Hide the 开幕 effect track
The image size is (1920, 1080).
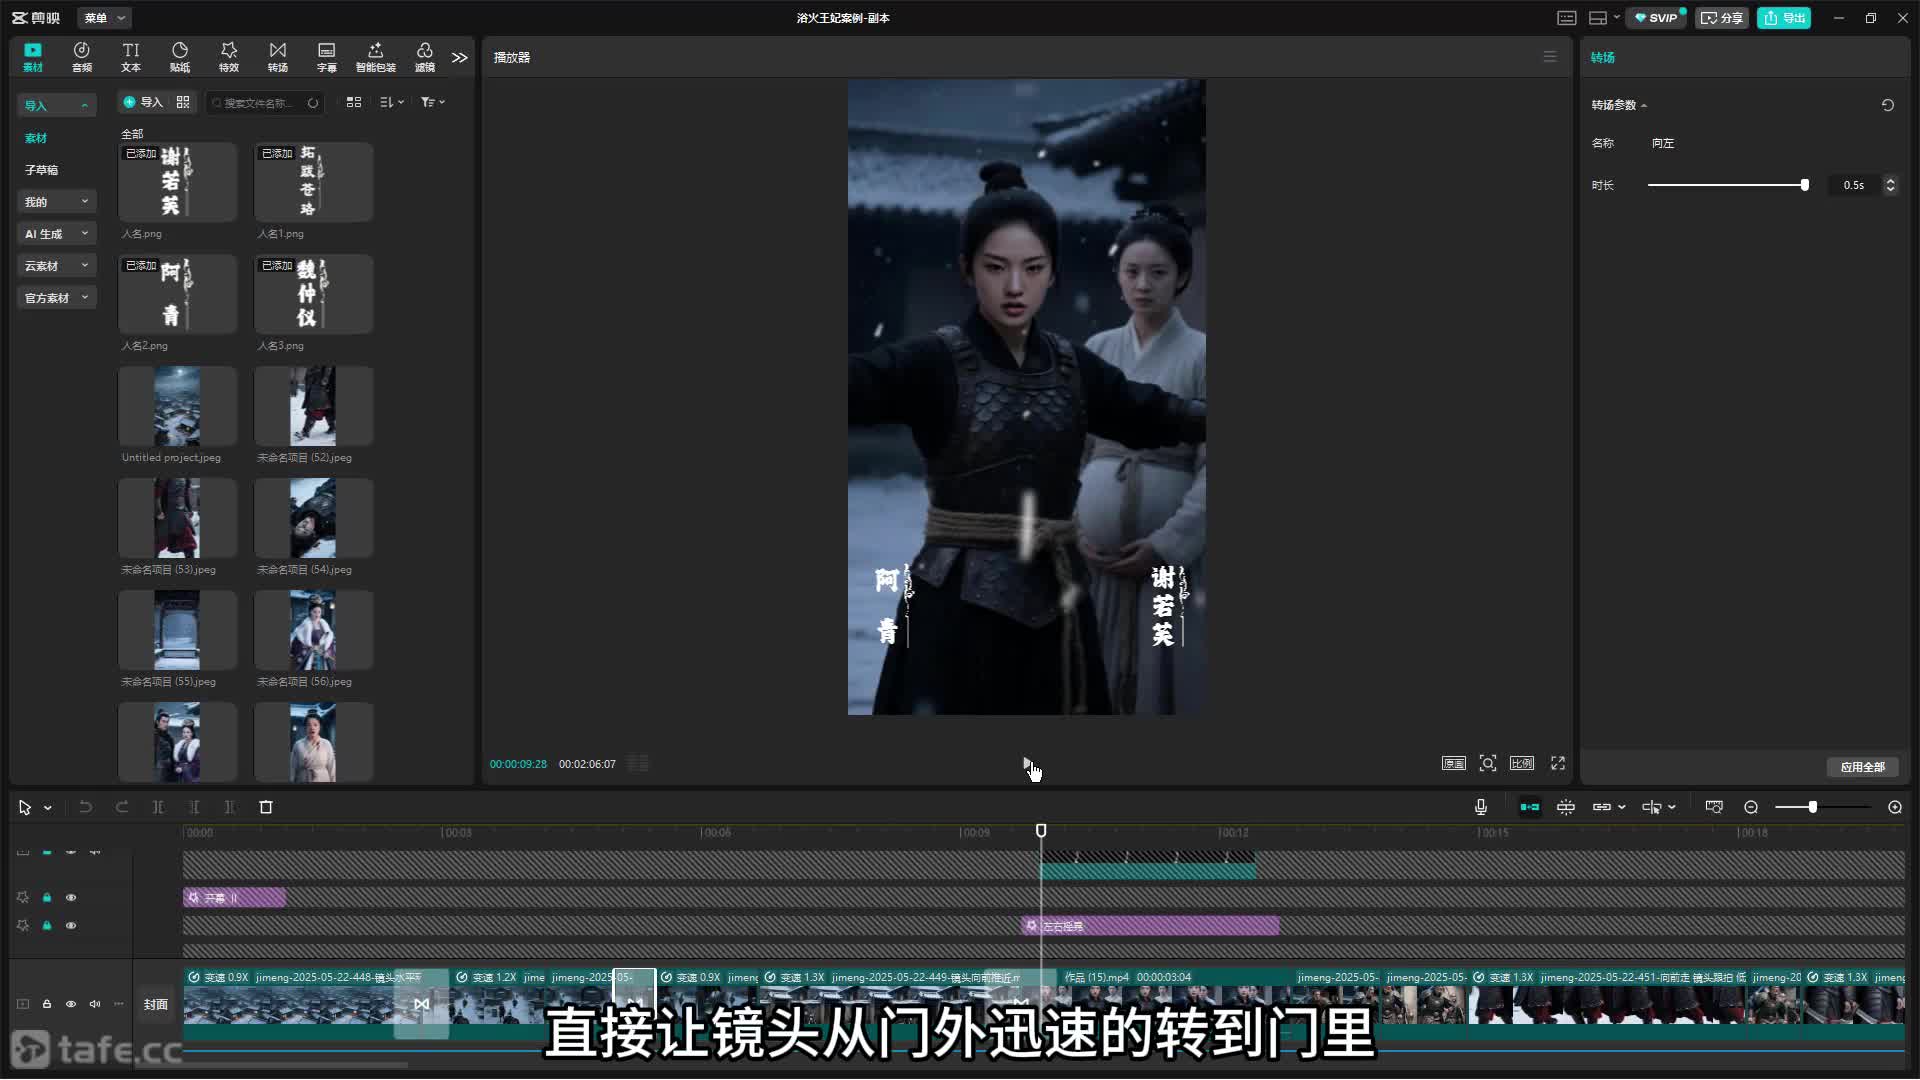click(x=71, y=898)
